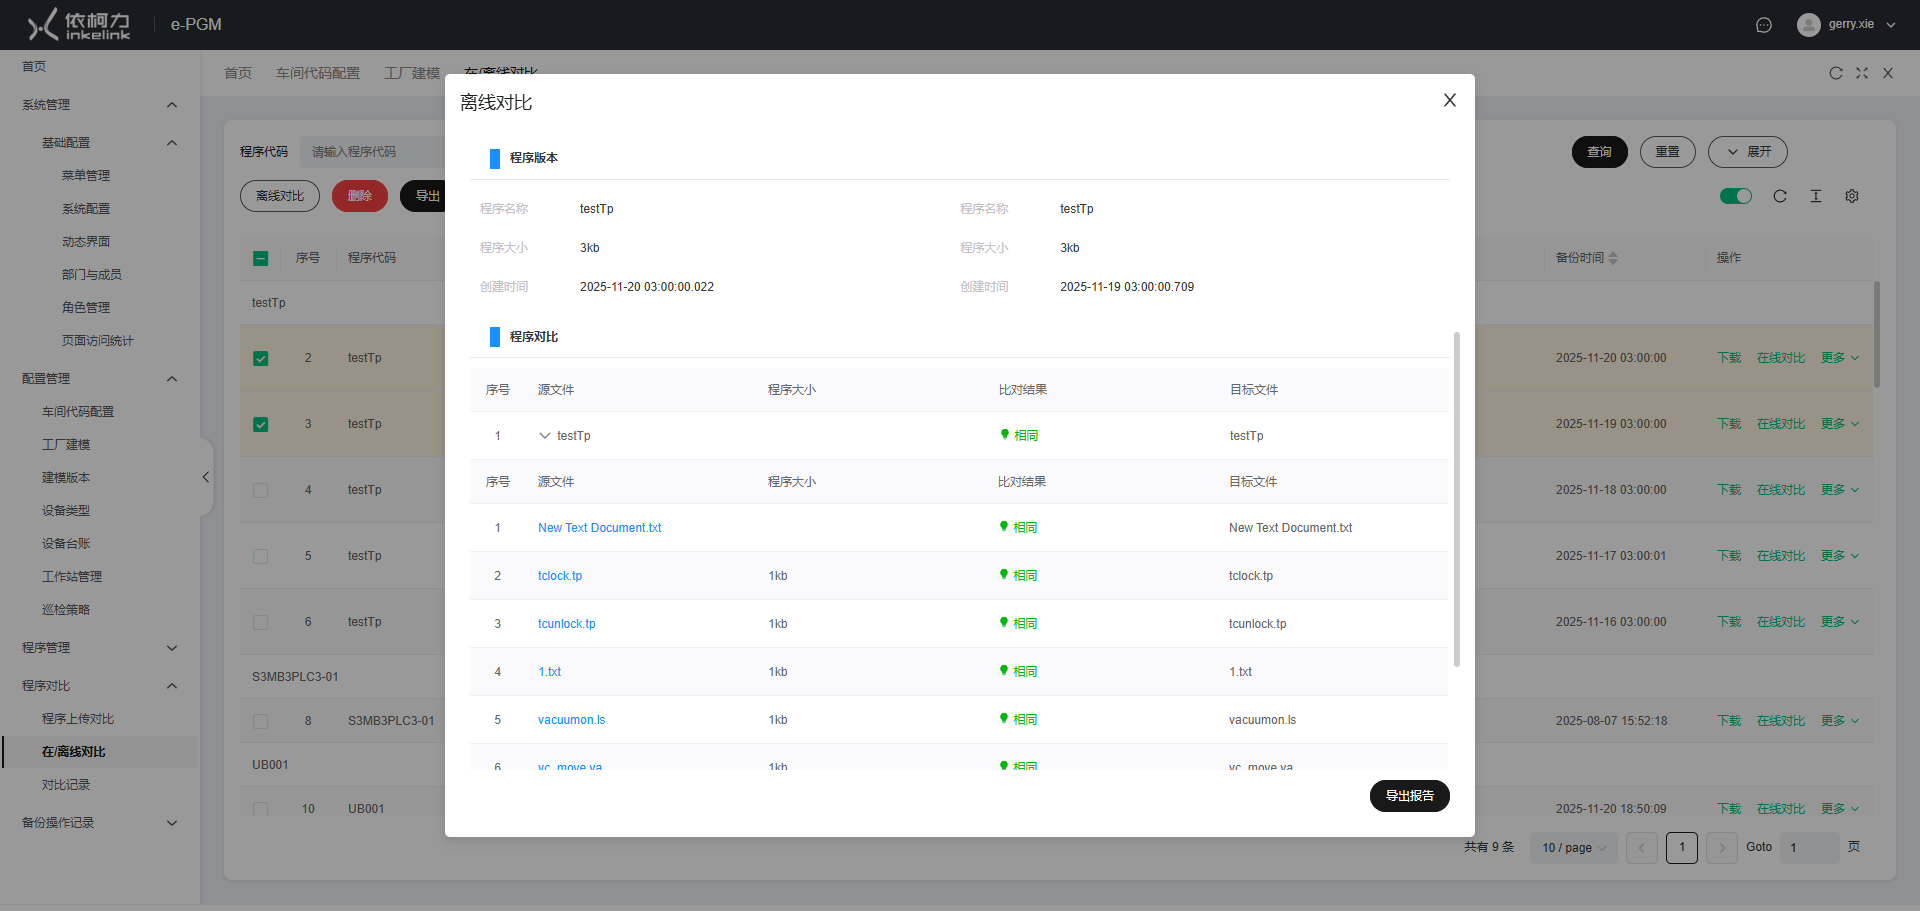The width and height of the screenshot is (1920, 911).
Task: Click the message chat icon in header
Action: pyautogui.click(x=1764, y=25)
